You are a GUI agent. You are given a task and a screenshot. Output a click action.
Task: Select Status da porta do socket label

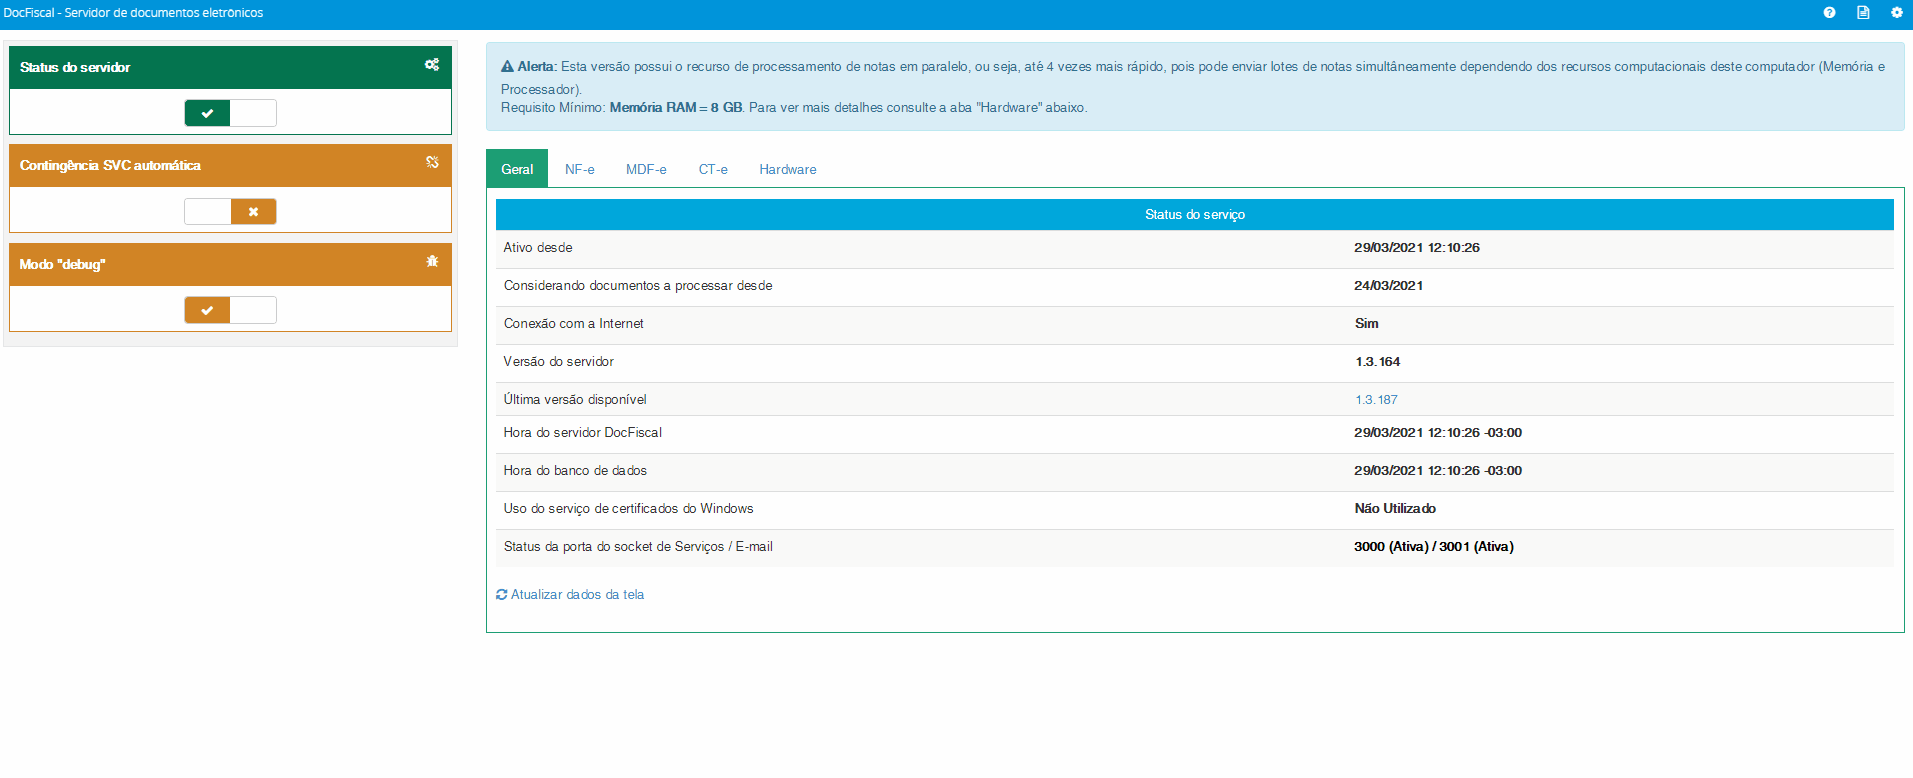(638, 547)
